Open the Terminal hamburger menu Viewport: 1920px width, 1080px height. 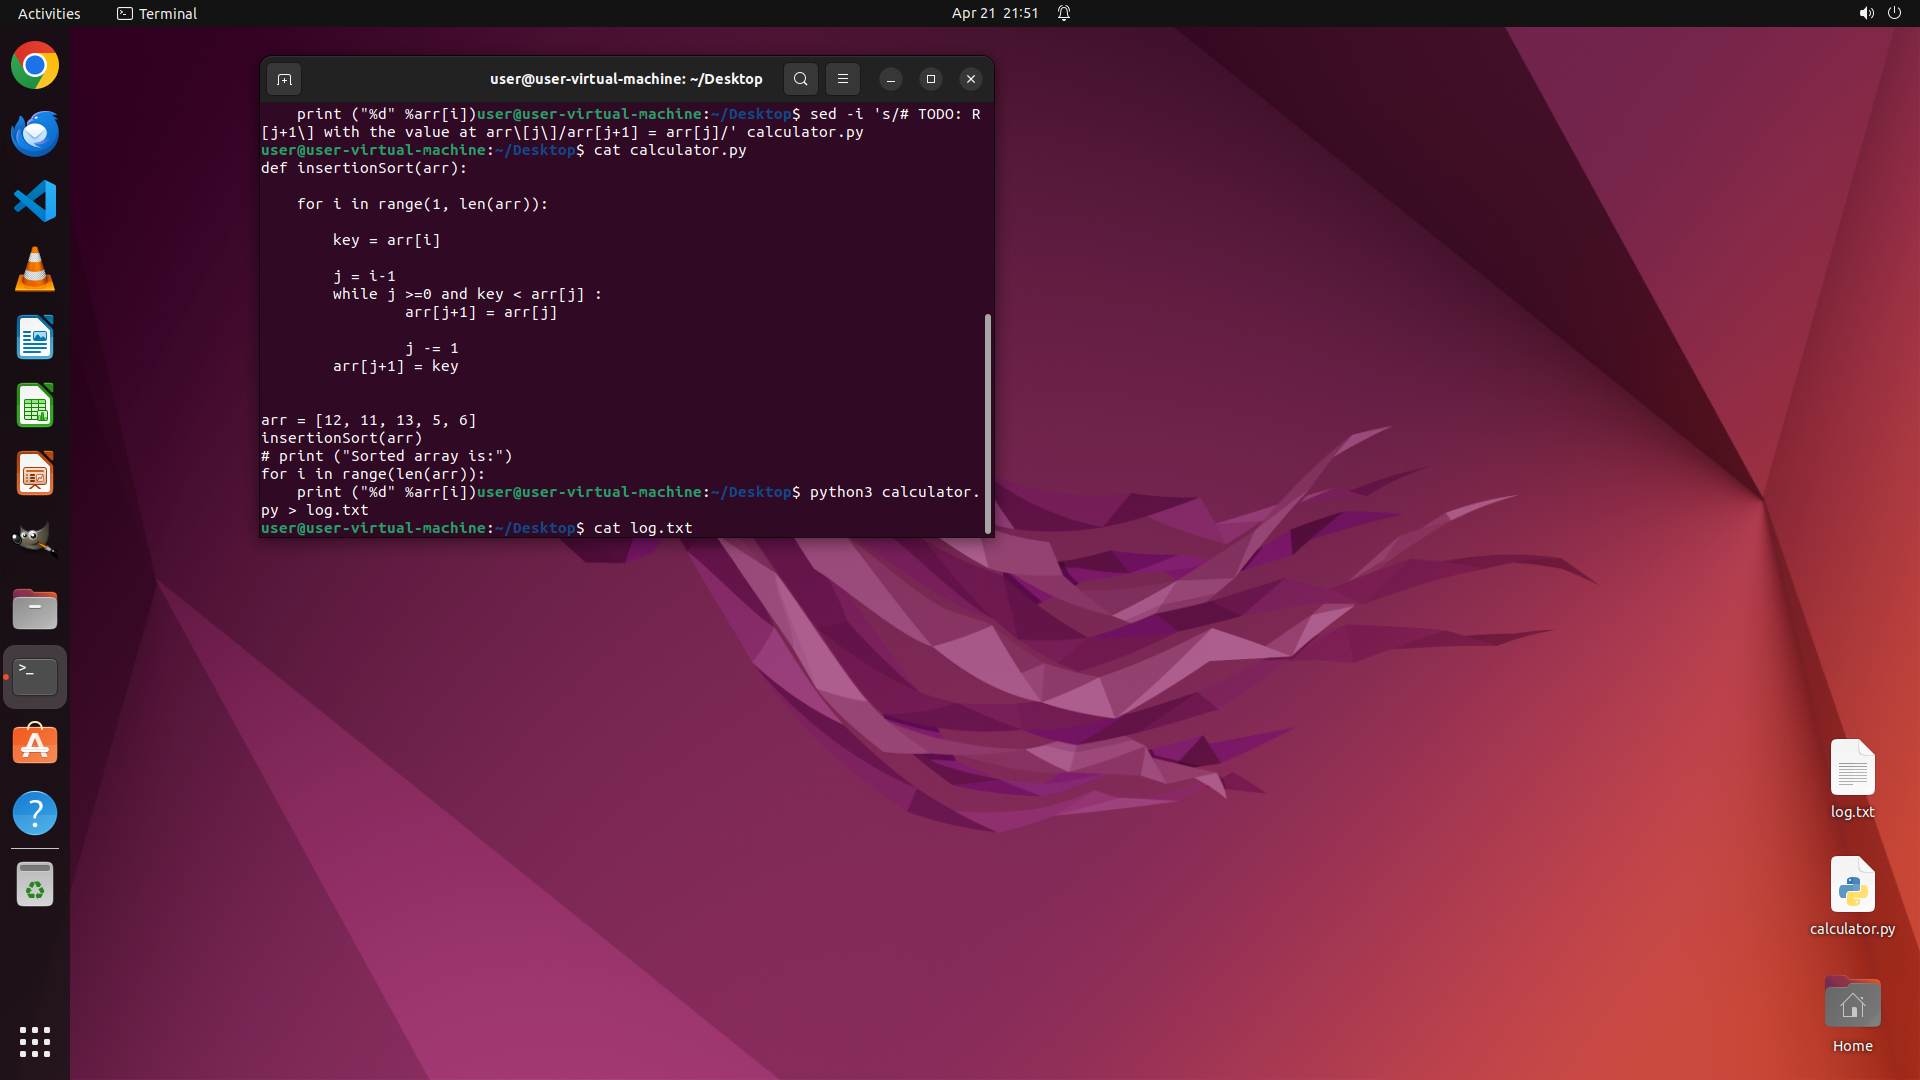click(843, 79)
